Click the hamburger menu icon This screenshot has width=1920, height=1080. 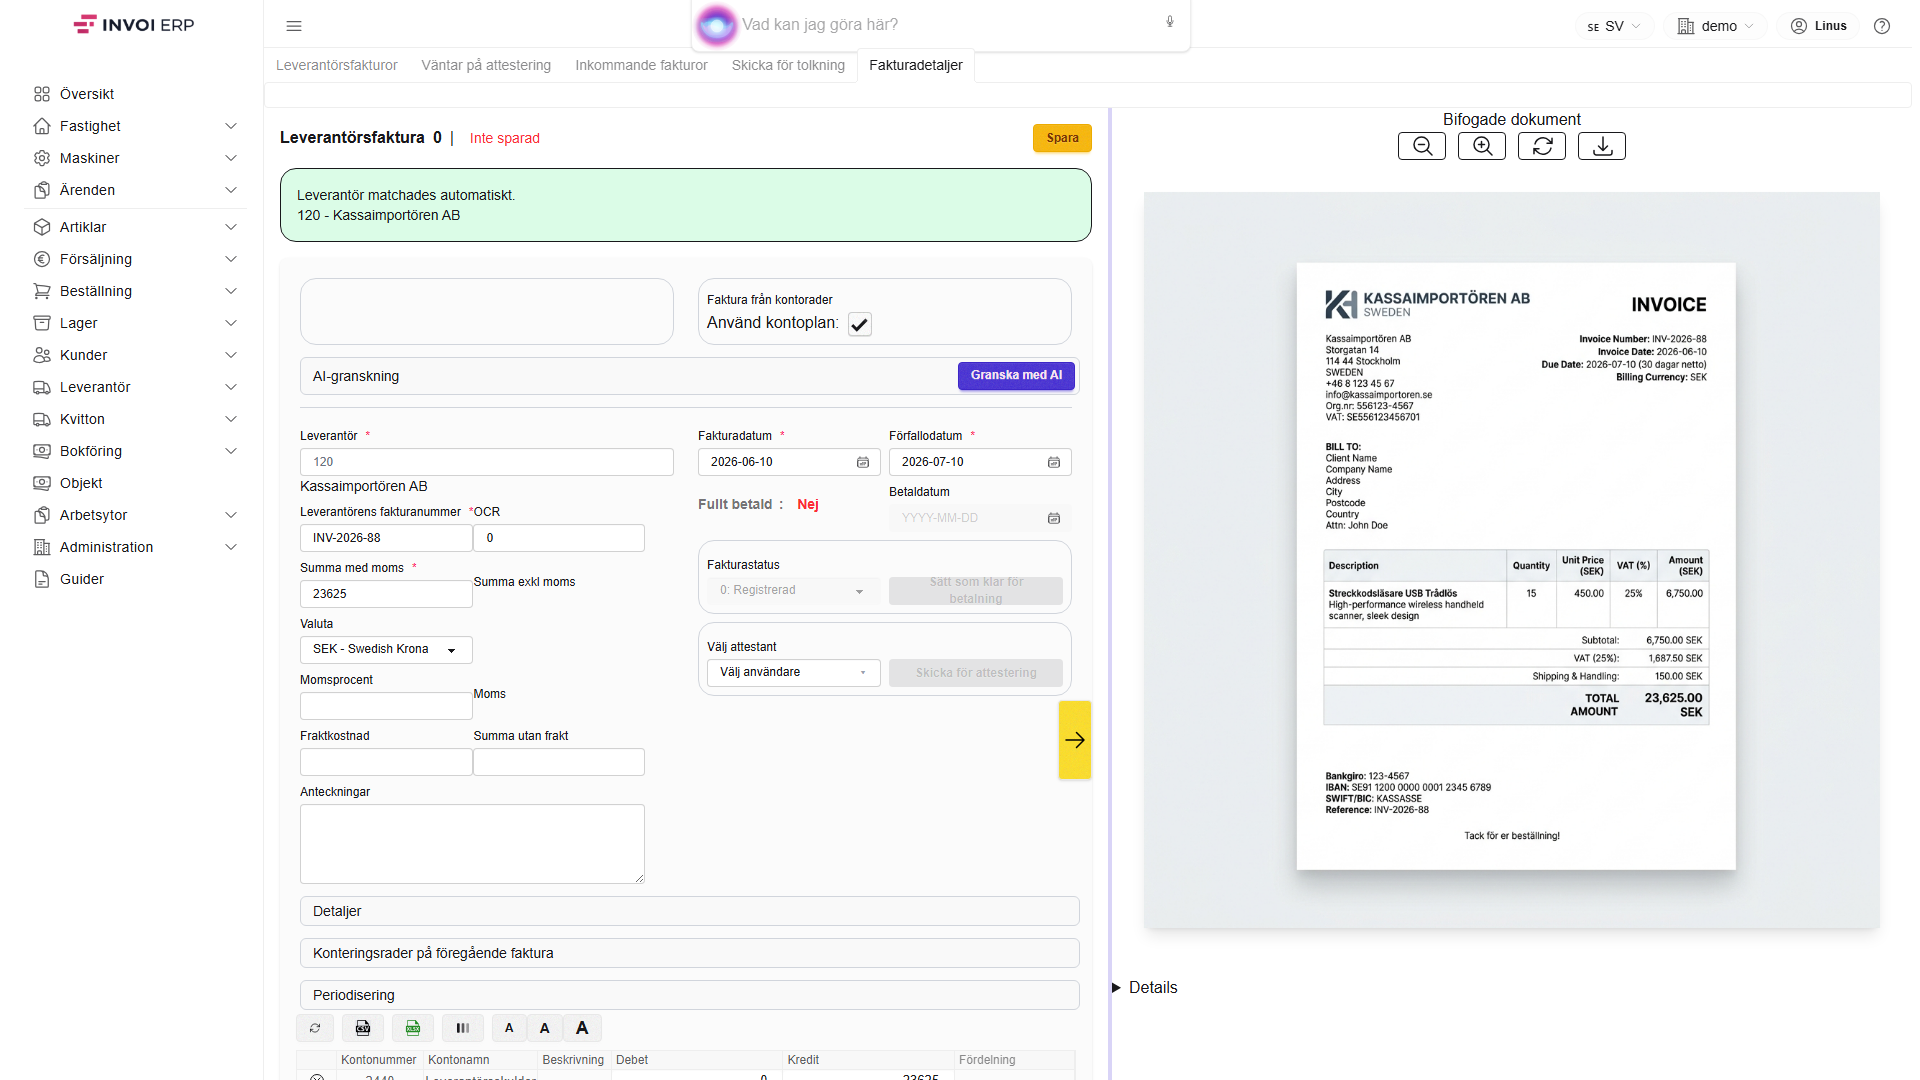[293, 26]
